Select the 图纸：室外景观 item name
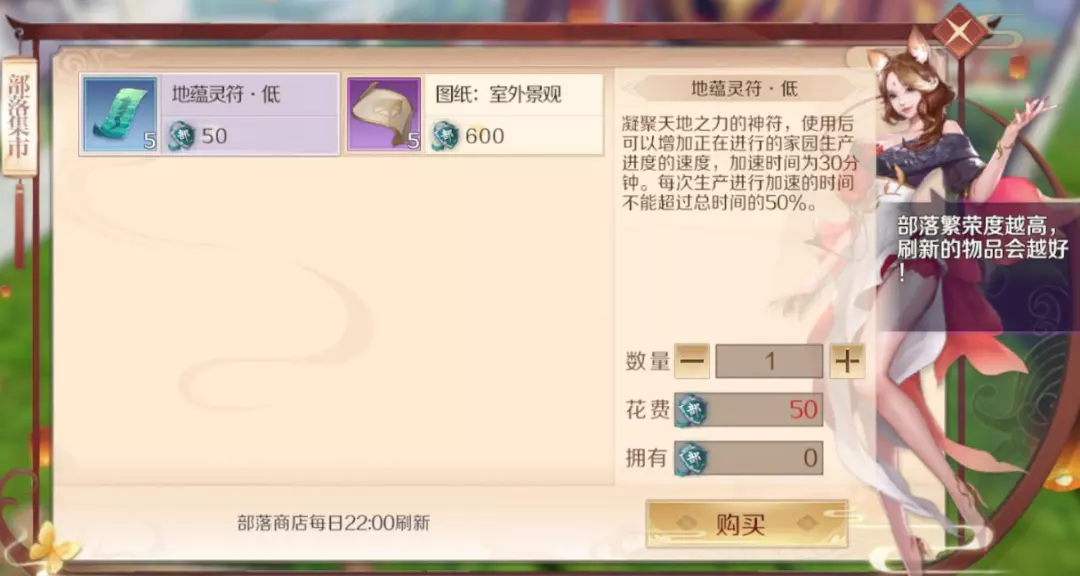Image resolution: width=1080 pixels, height=576 pixels. [499, 95]
